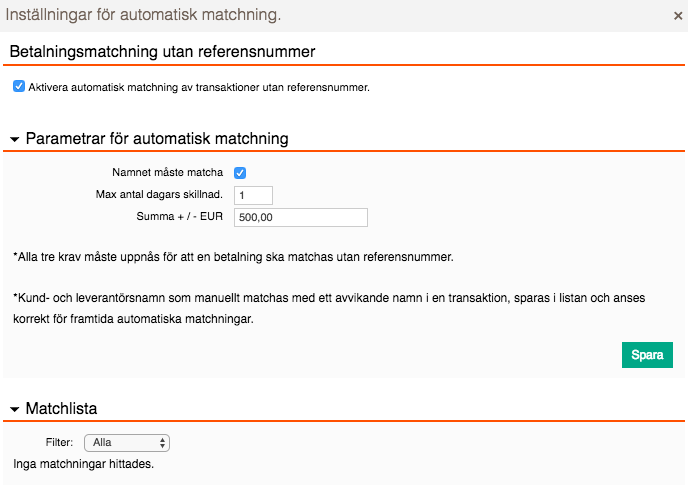The width and height of the screenshot is (688, 487).
Task: Click the Namnet måste matcha label
Action: [168, 172]
